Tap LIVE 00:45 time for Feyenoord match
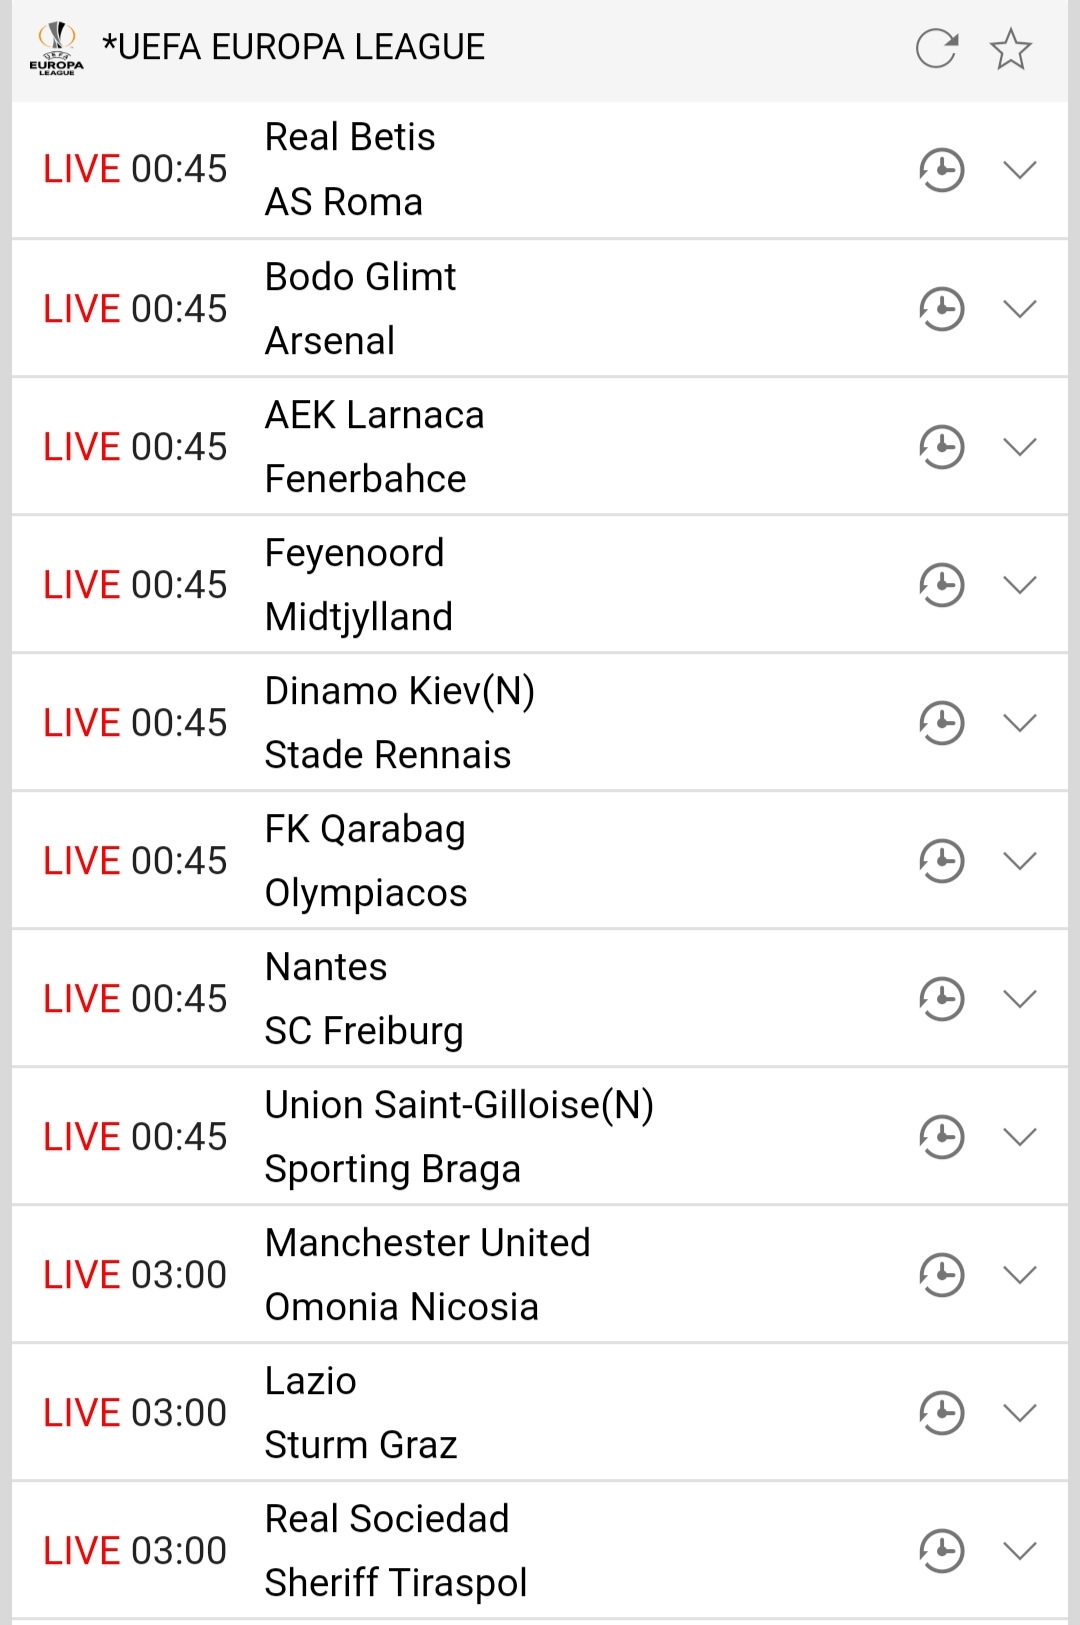 135,585
